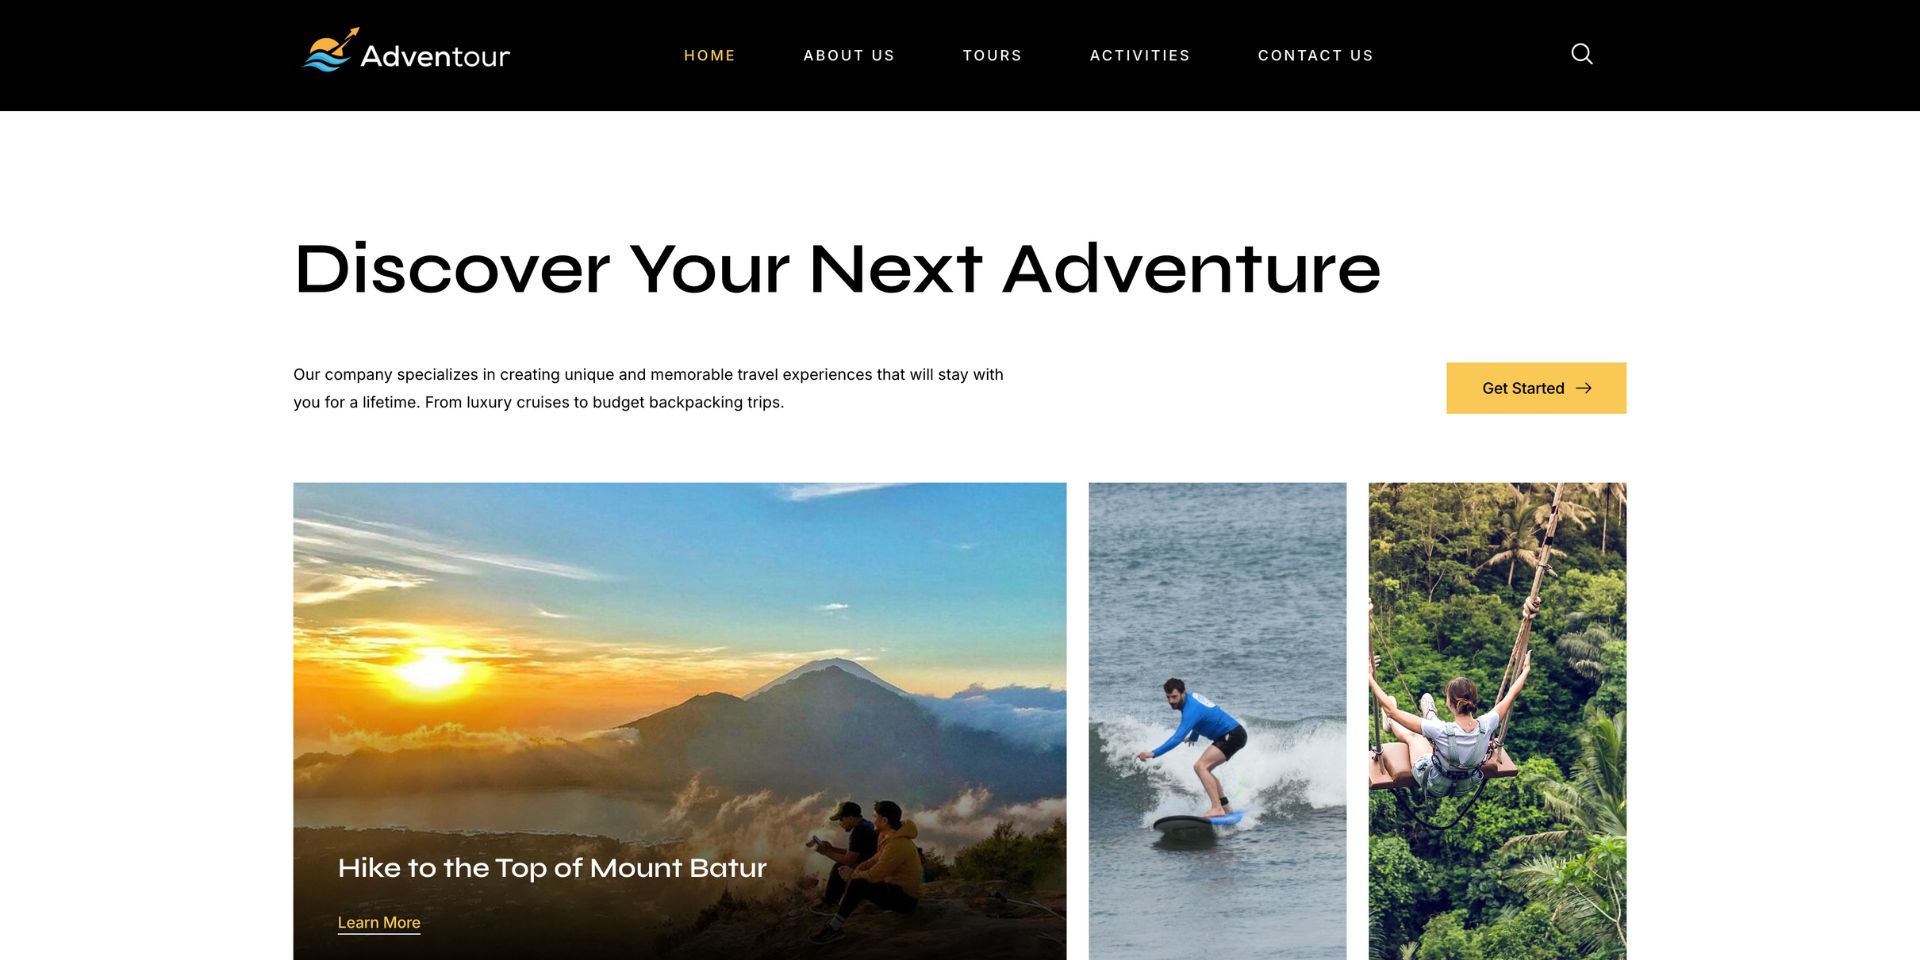Open the Mount Batur sunrise image
Viewport: 1920px width, 960px height.
pyautogui.click(x=680, y=721)
